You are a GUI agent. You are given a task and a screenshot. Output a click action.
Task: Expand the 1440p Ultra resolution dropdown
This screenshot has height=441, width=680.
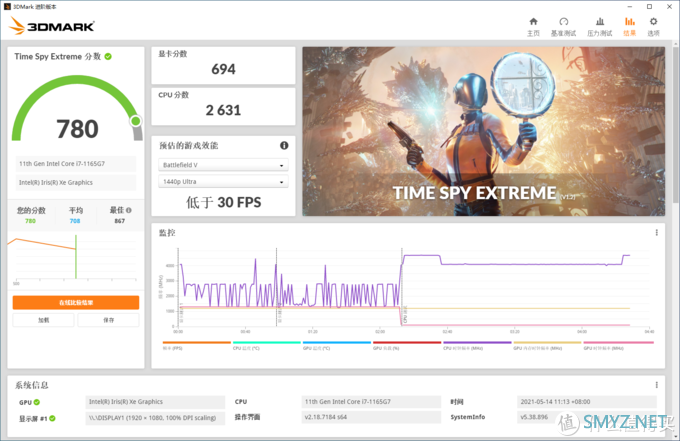(x=223, y=182)
